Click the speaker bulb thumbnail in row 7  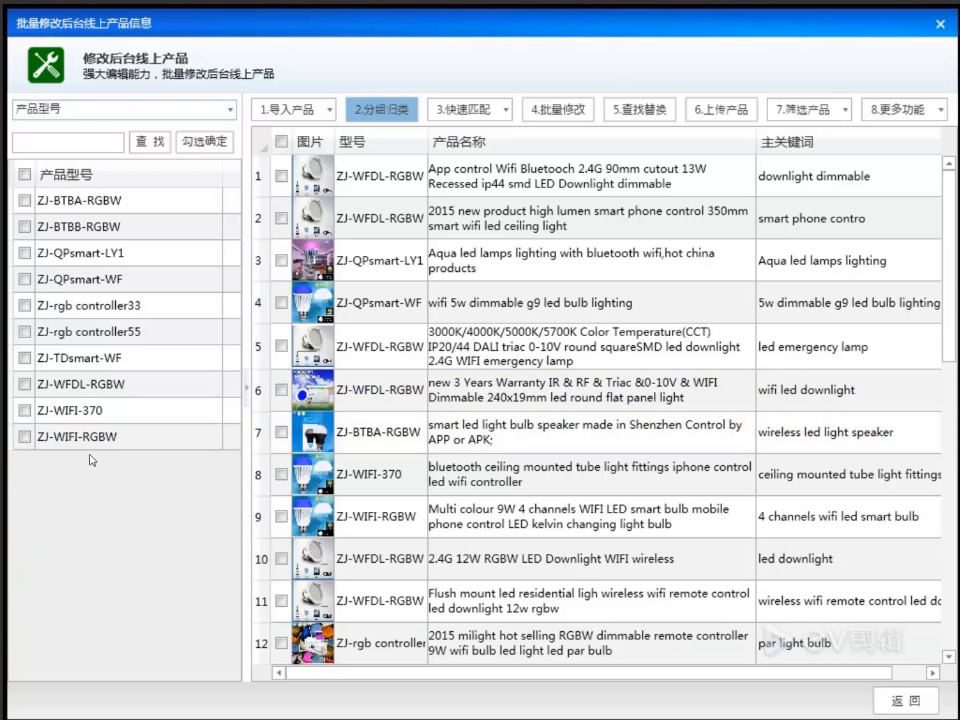pyautogui.click(x=313, y=432)
